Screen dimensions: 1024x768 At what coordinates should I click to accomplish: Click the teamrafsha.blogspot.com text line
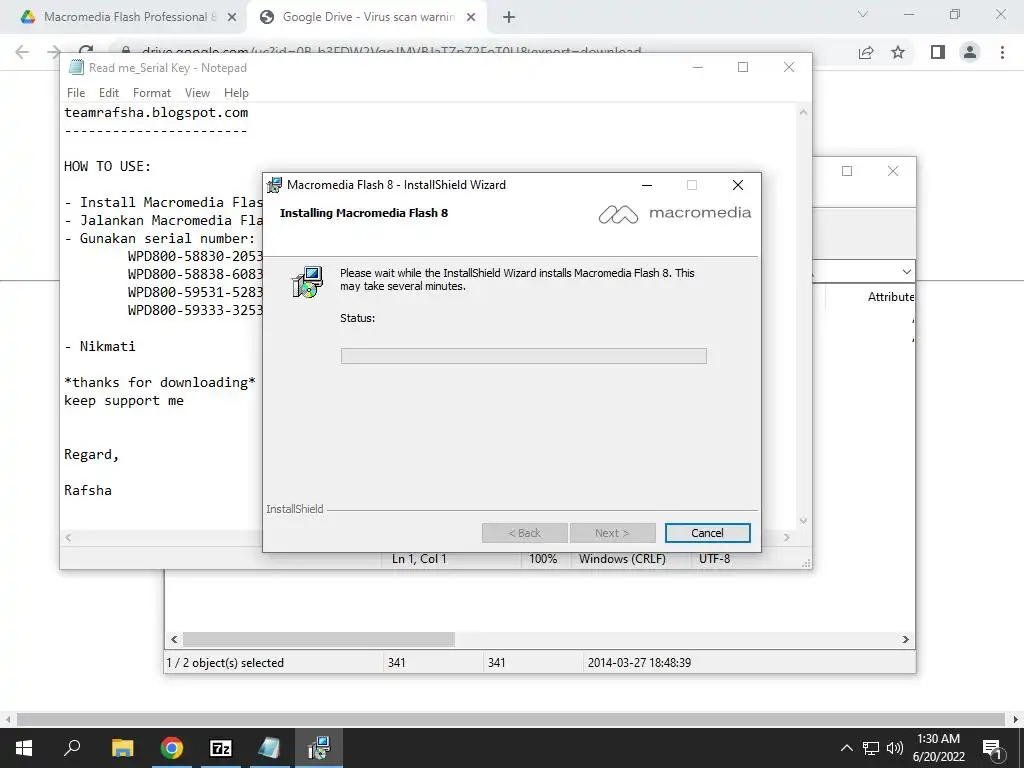point(156,112)
